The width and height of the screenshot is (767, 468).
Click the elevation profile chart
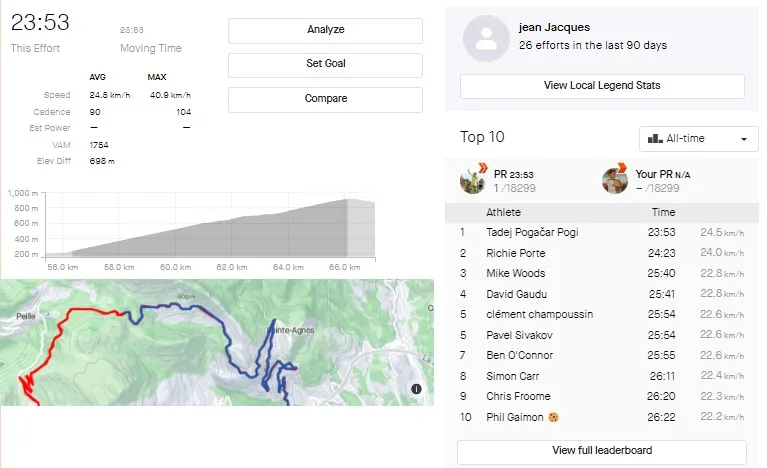pos(210,225)
